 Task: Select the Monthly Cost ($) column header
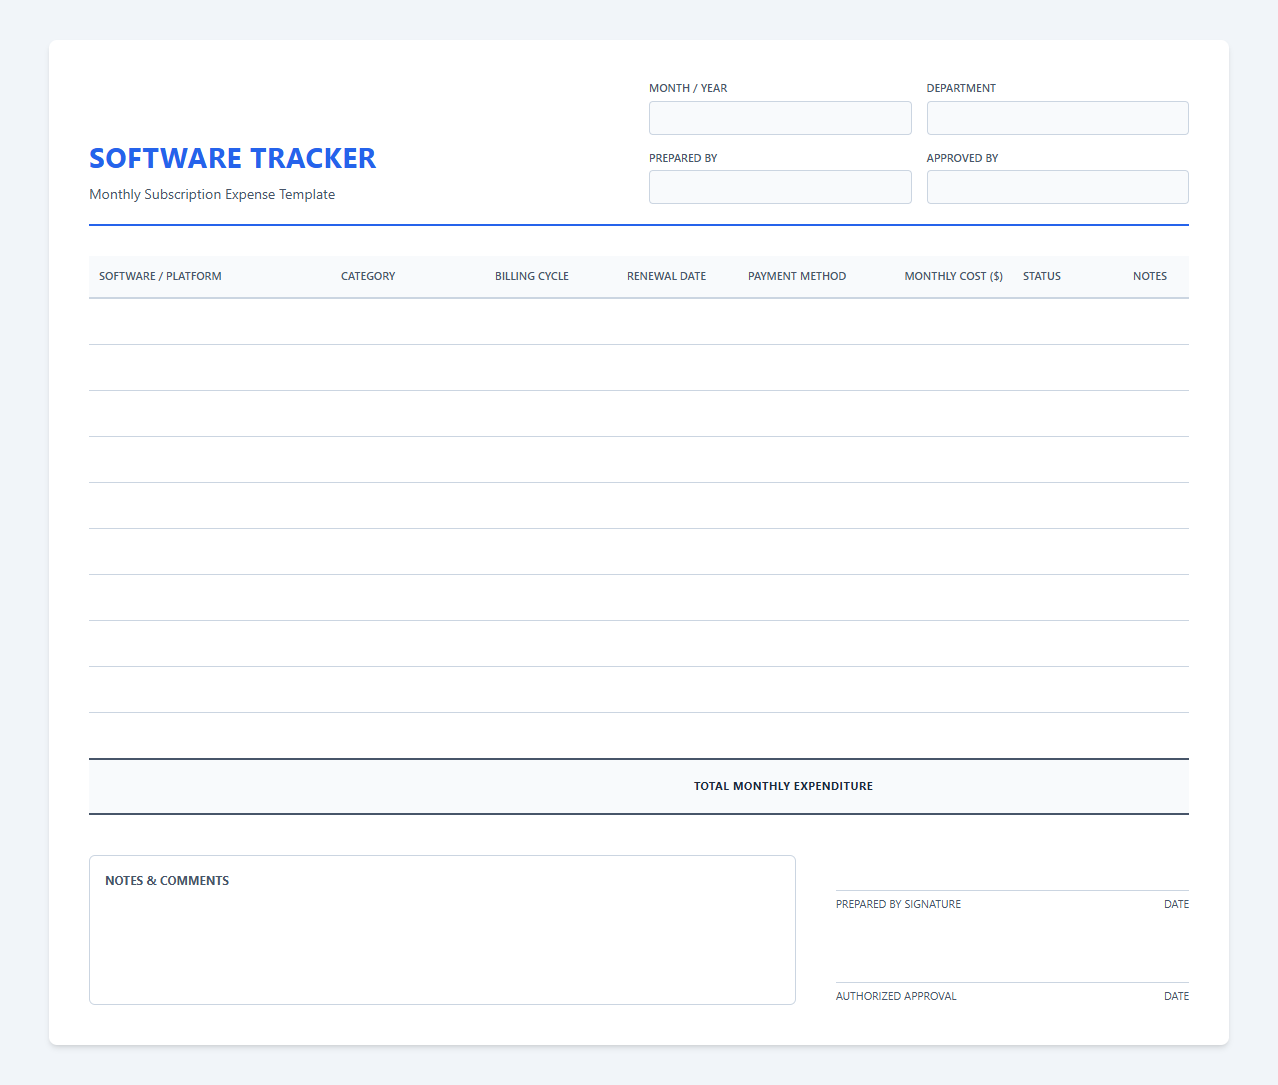click(x=953, y=276)
